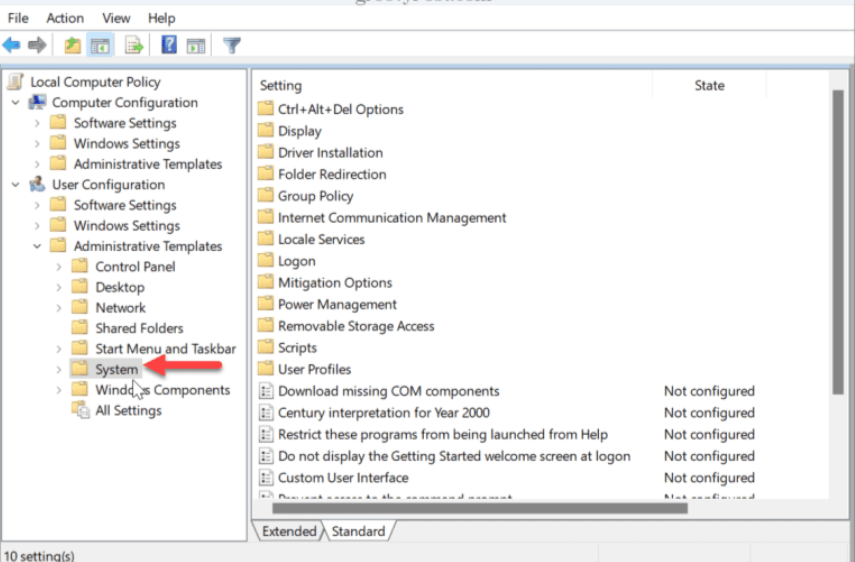Collapse the Computer Configuration node
This screenshot has width=855, height=562.
point(16,103)
